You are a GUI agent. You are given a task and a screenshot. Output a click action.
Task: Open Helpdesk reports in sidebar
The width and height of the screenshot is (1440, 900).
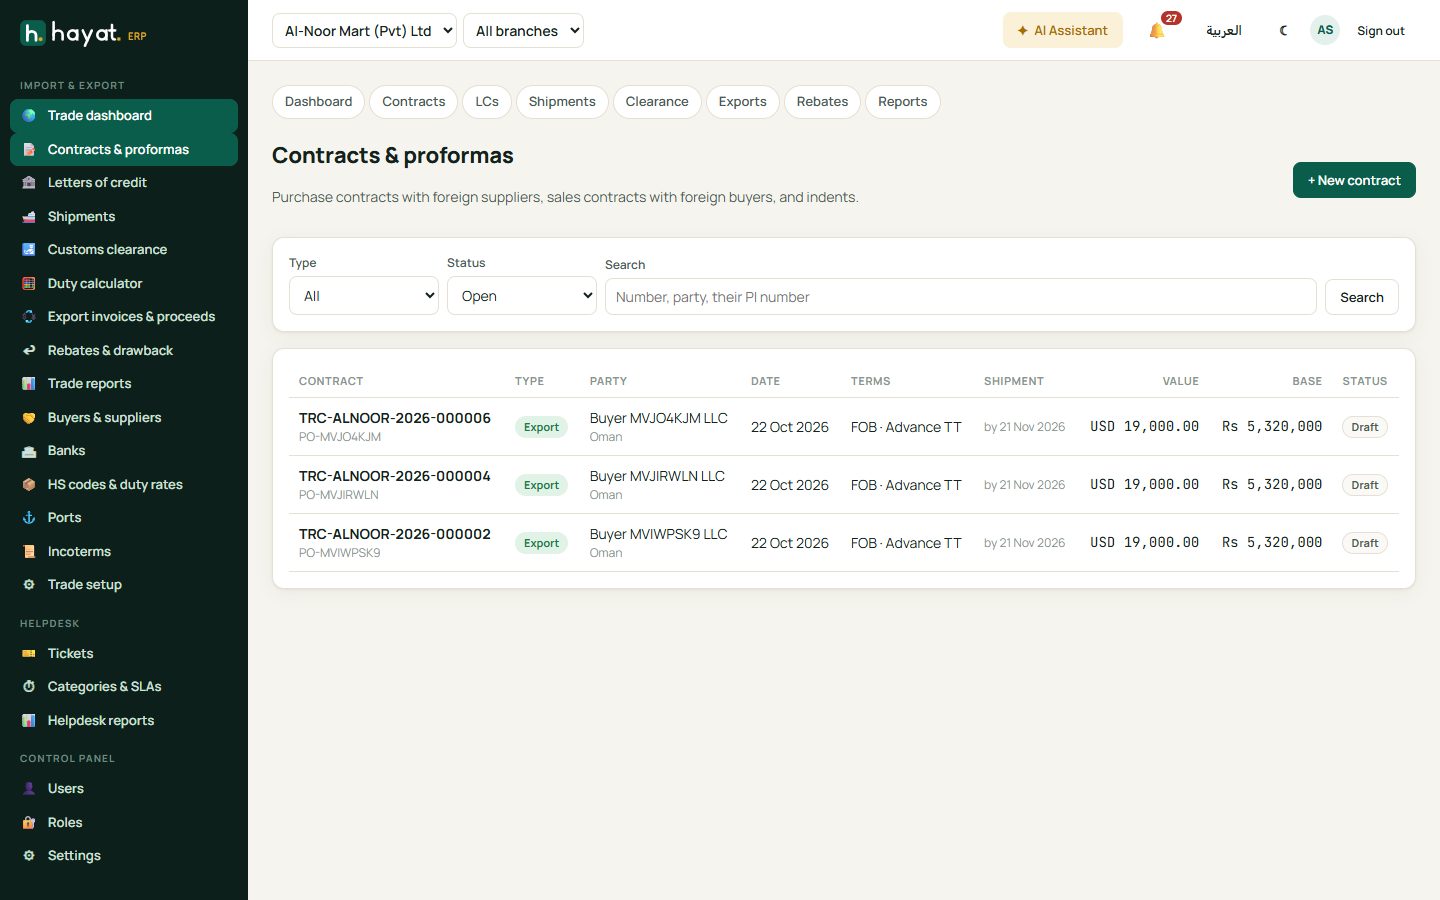coord(124,721)
